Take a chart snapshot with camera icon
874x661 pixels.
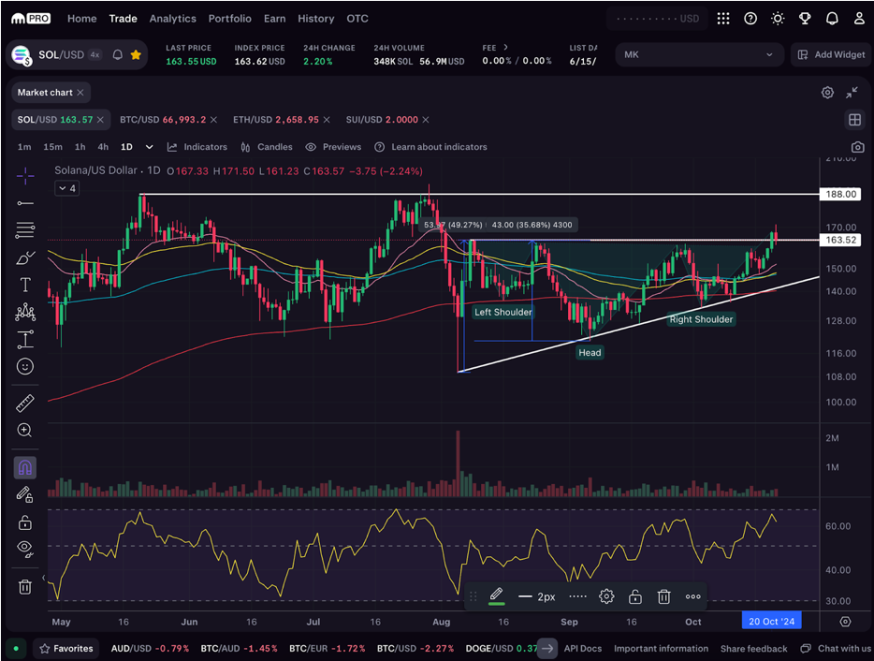coord(857,147)
